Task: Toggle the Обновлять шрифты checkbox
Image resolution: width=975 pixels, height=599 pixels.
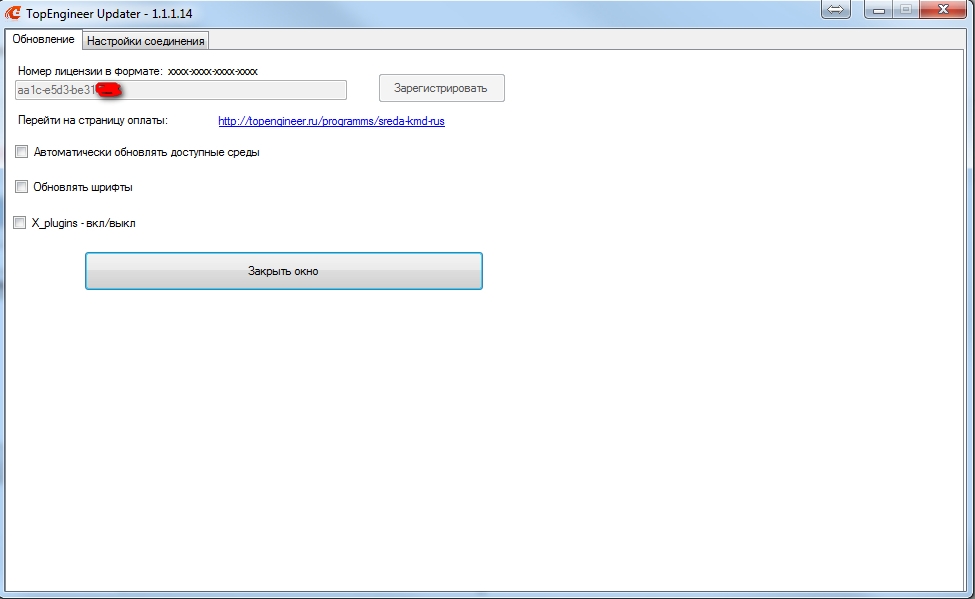Action: (22, 187)
